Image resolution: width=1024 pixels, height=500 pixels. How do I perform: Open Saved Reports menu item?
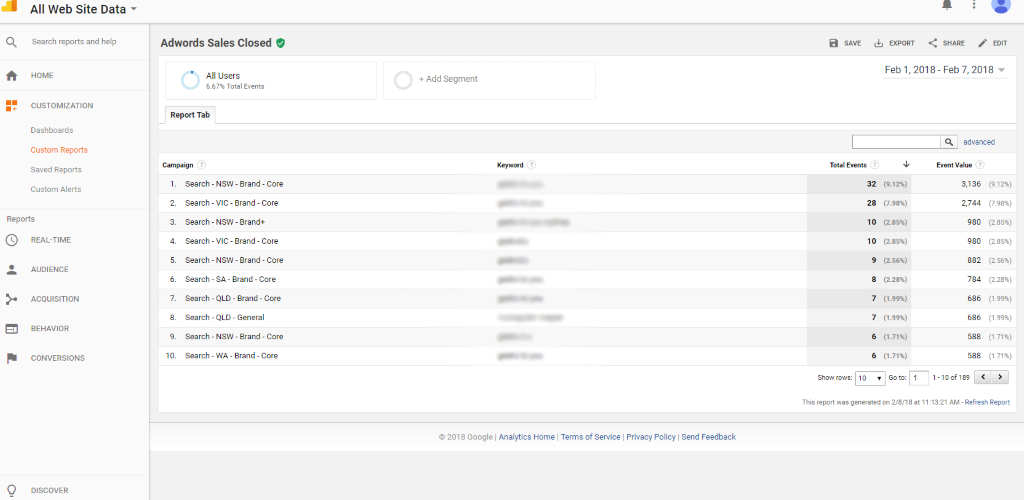pos(56,170)
